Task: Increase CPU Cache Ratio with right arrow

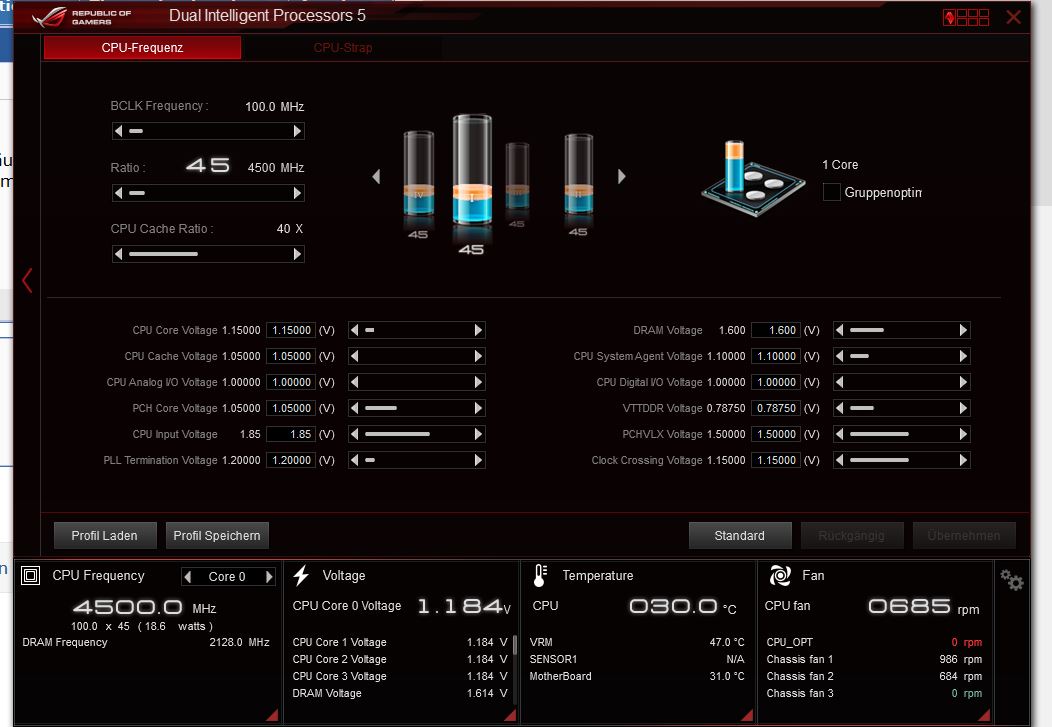Action: (297, 254)
